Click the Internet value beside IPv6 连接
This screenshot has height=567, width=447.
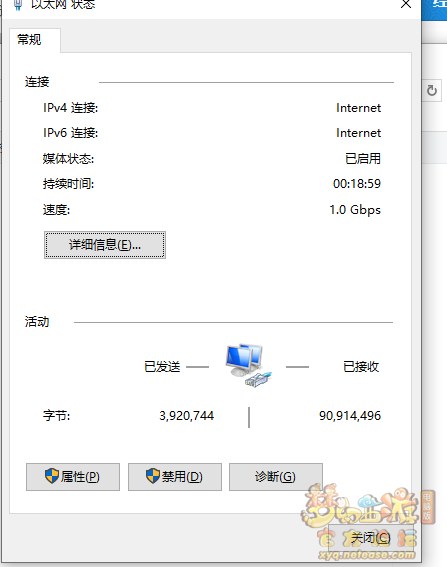358,133
